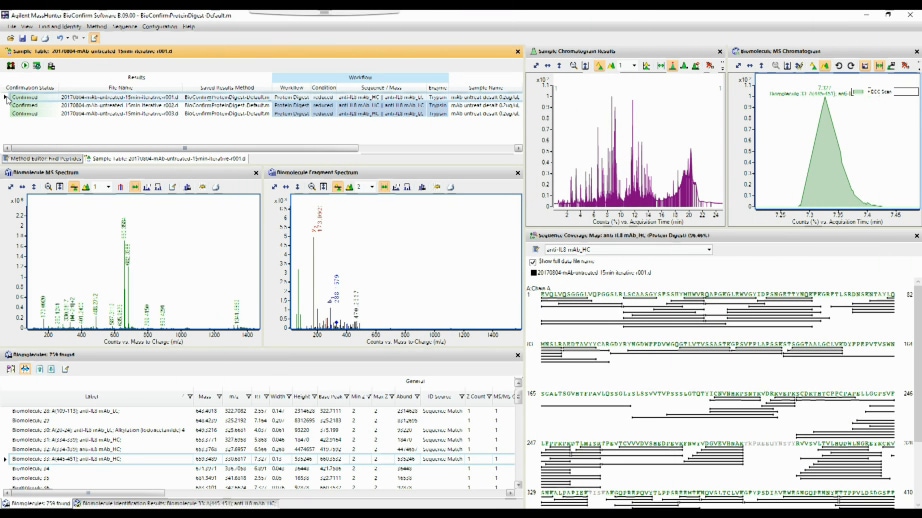
Task: Open the pane count dropdown in MS Spectrum toolbar
Action: (109, 187)
